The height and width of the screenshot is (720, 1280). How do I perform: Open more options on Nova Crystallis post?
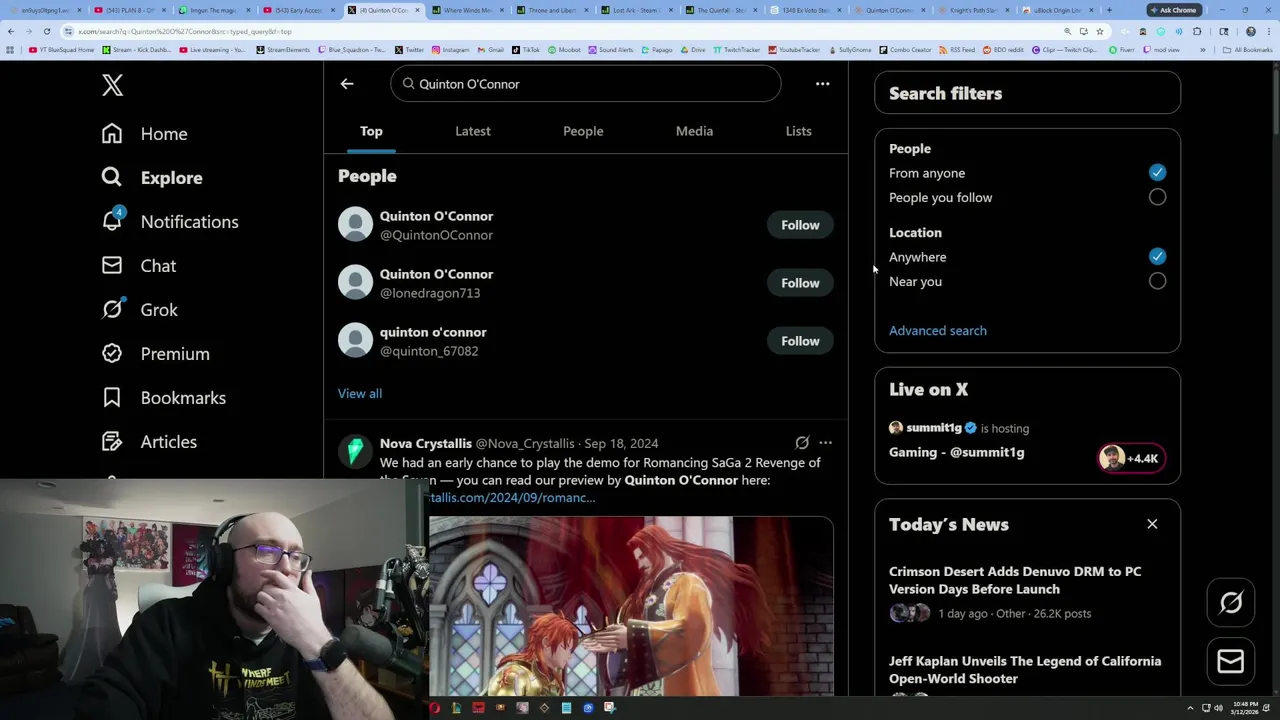tap(825, 443)
